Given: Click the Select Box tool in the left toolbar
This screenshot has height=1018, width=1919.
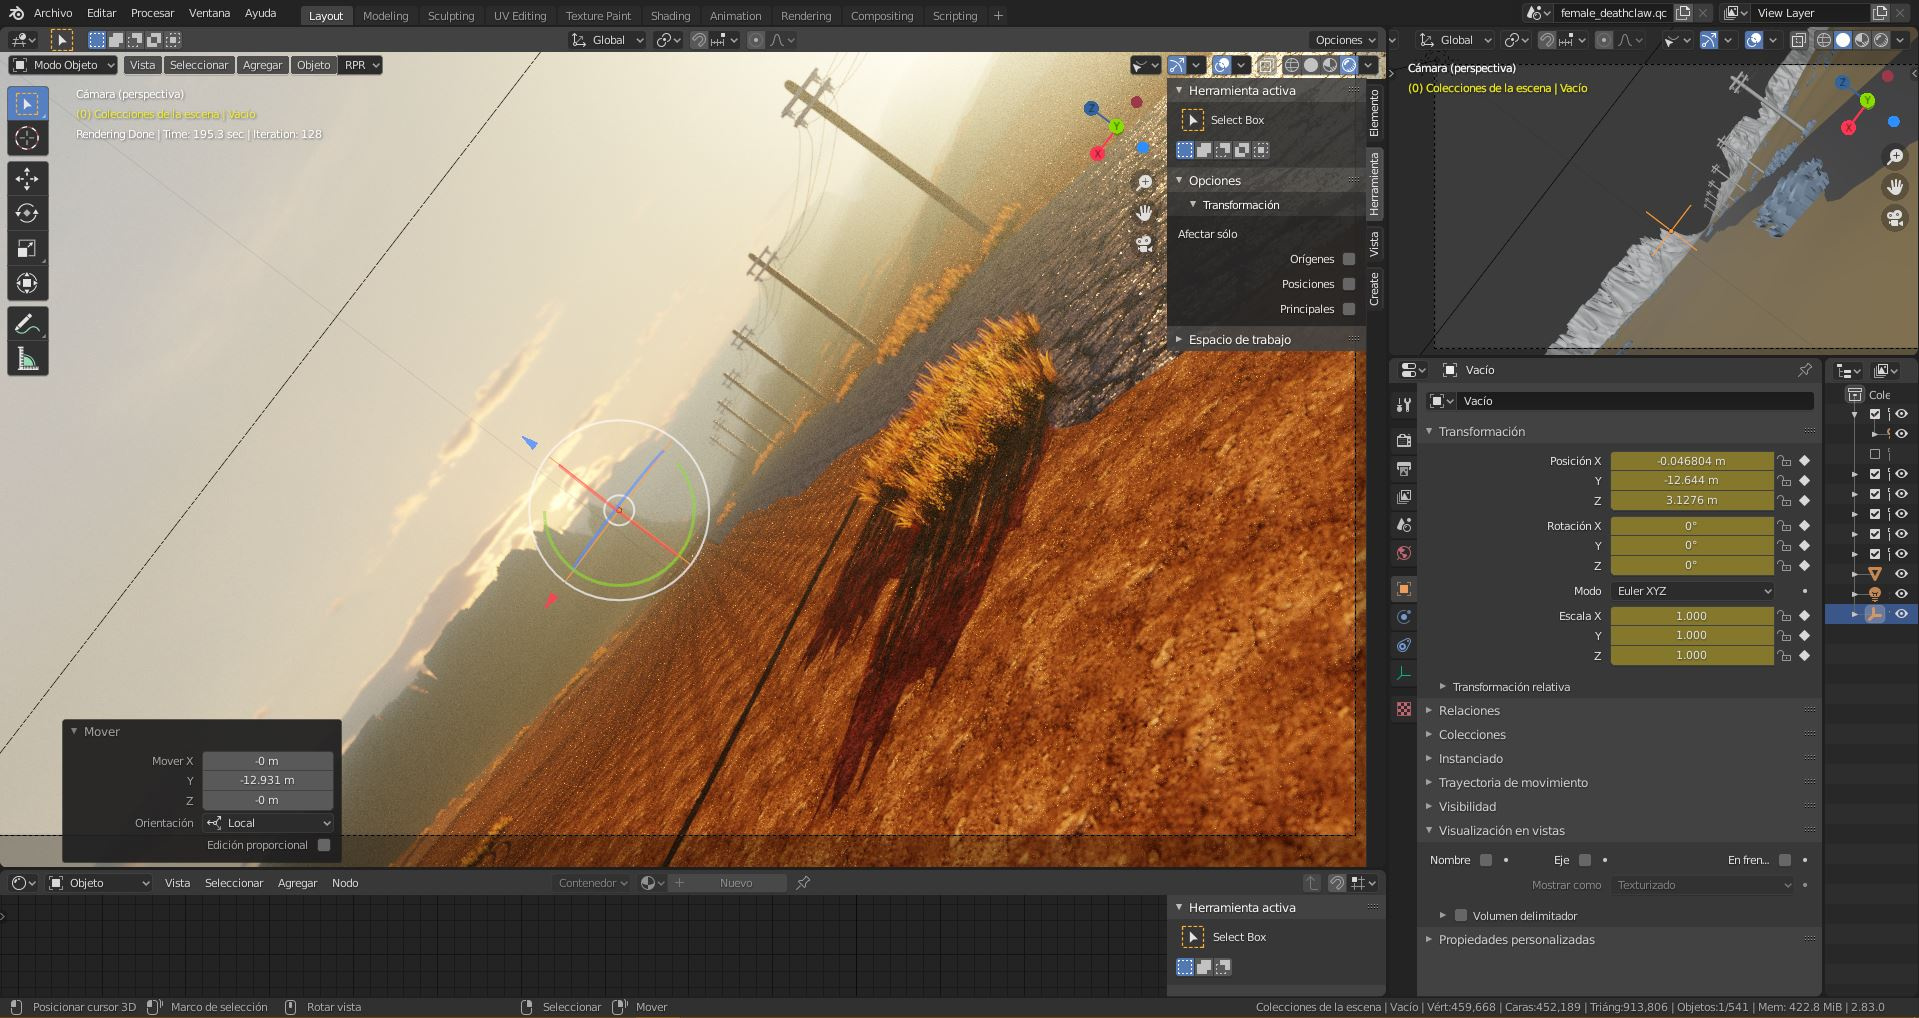Looking at the screenshot, I should point(27,103).
